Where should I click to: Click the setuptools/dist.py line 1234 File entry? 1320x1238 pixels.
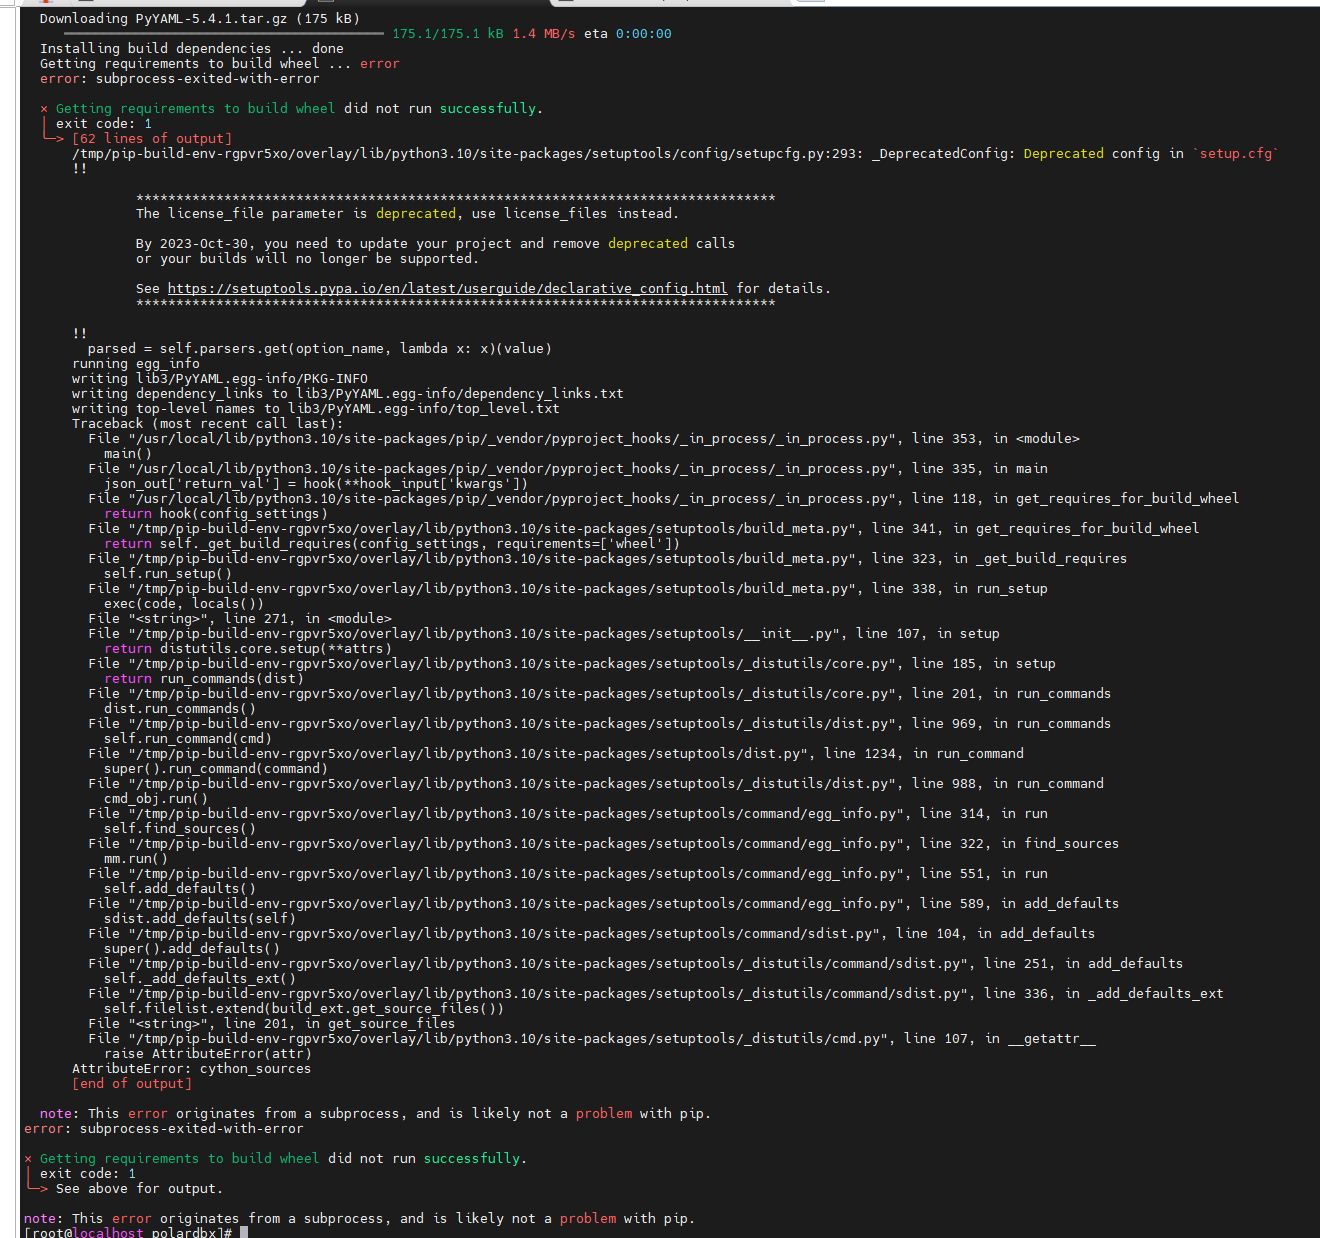555,754
